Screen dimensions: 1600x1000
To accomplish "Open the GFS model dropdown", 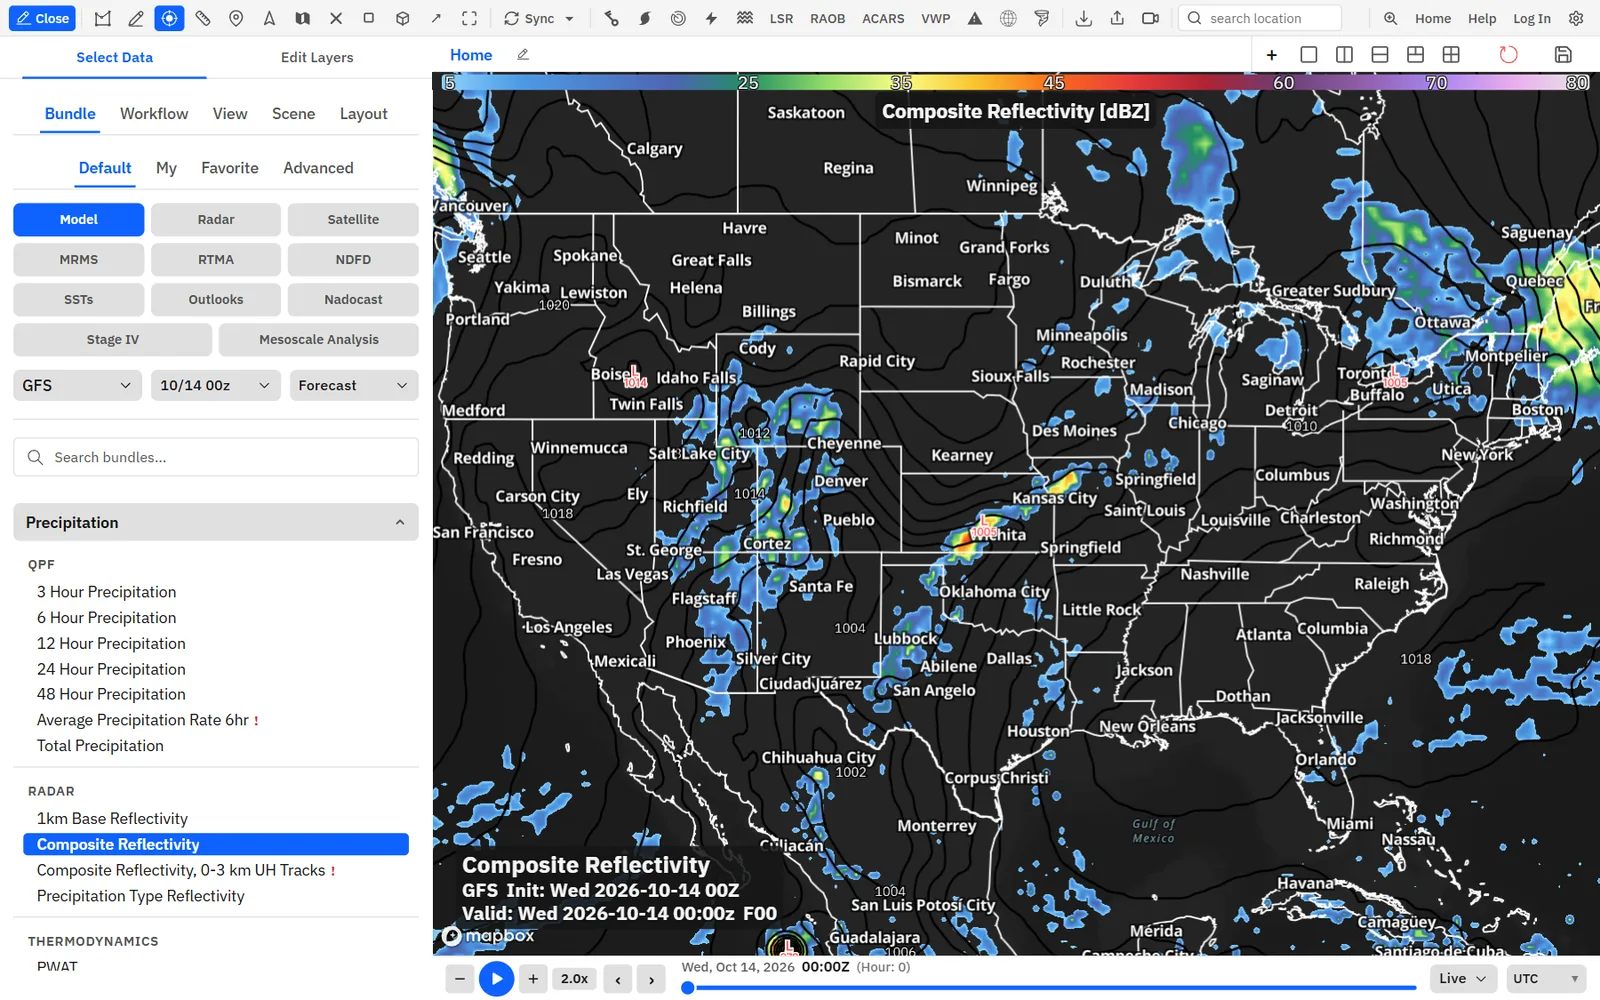I will 76,385.
